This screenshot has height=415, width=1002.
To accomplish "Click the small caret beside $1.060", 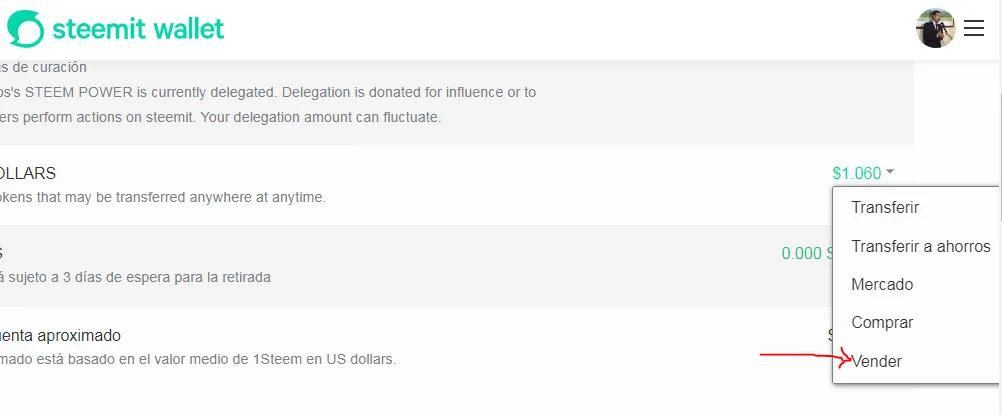I will 890,173.
